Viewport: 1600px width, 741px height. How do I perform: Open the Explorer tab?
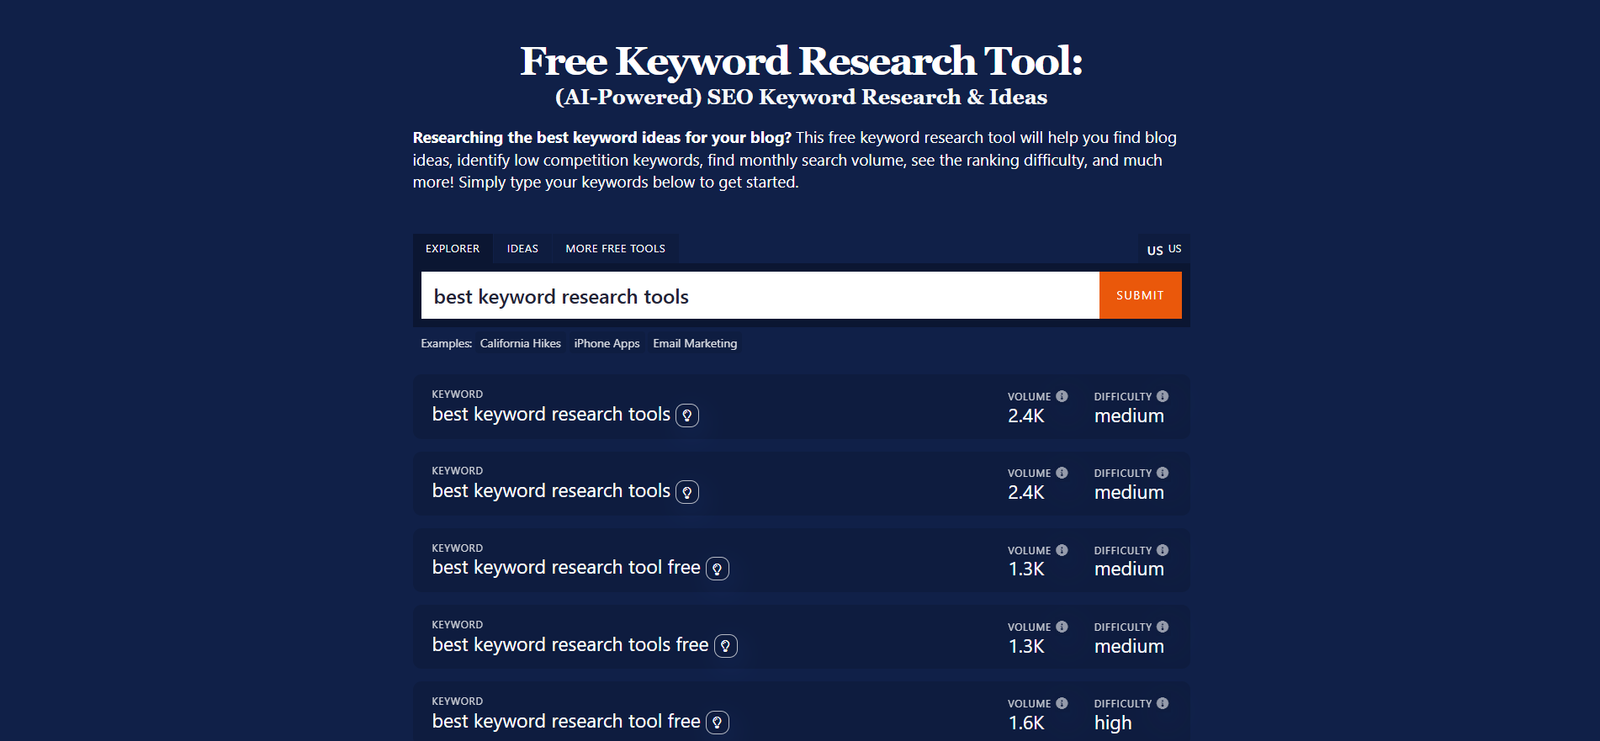[x=453, y=249]
